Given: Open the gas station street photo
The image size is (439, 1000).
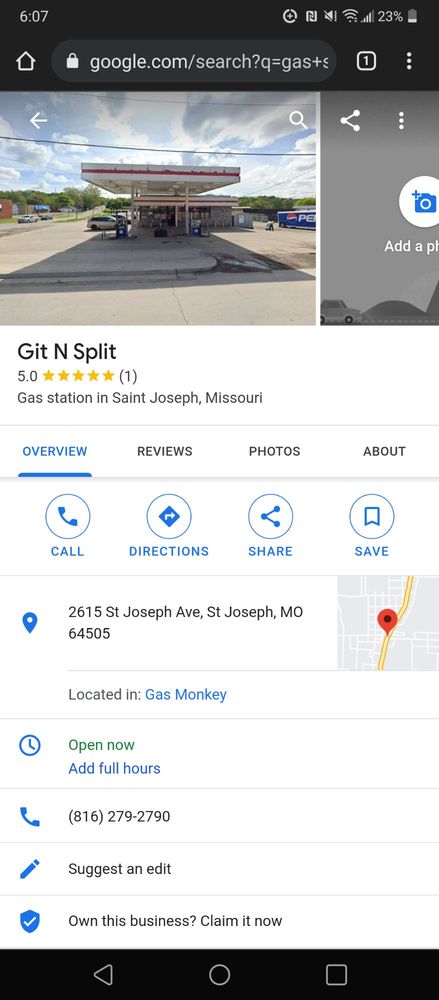Looking at the screenshot, I should [x=158, y=208].
